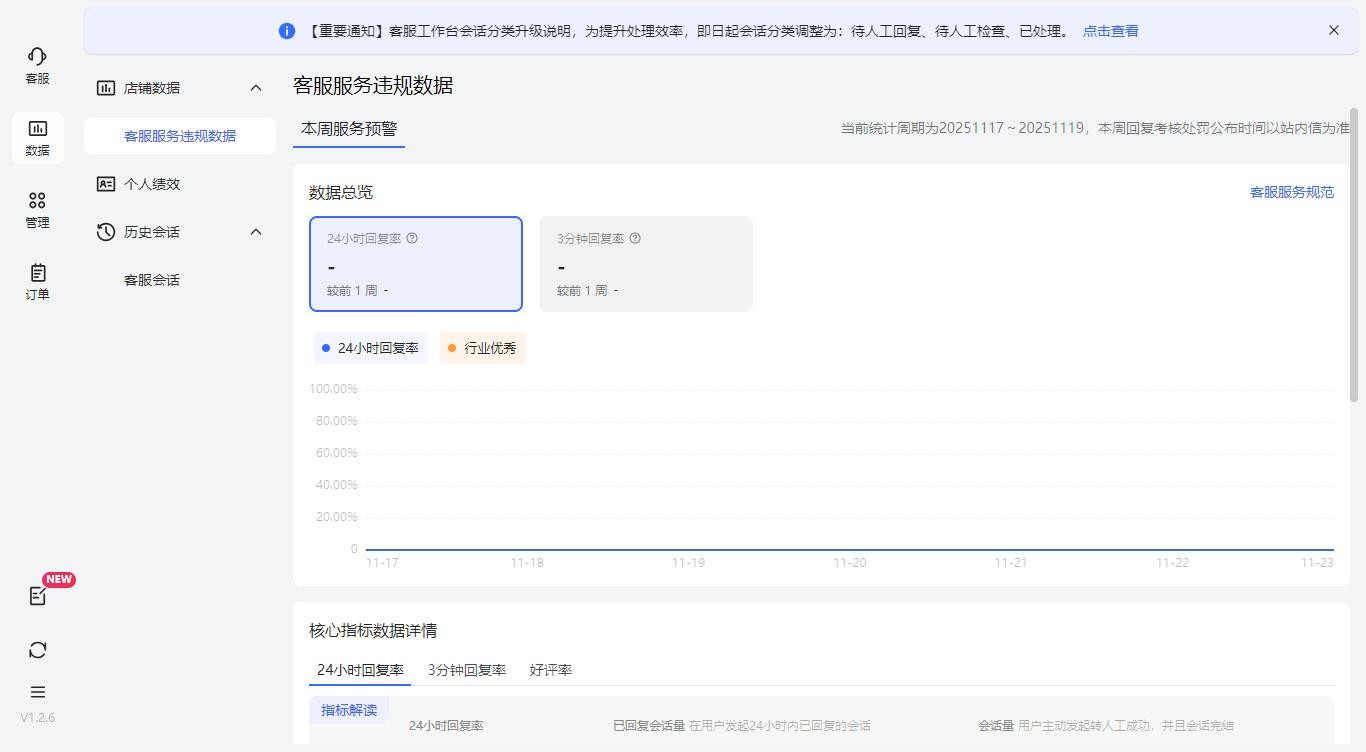Switch to the 3分钟回复率 detail tab

(x=467, y=670)
